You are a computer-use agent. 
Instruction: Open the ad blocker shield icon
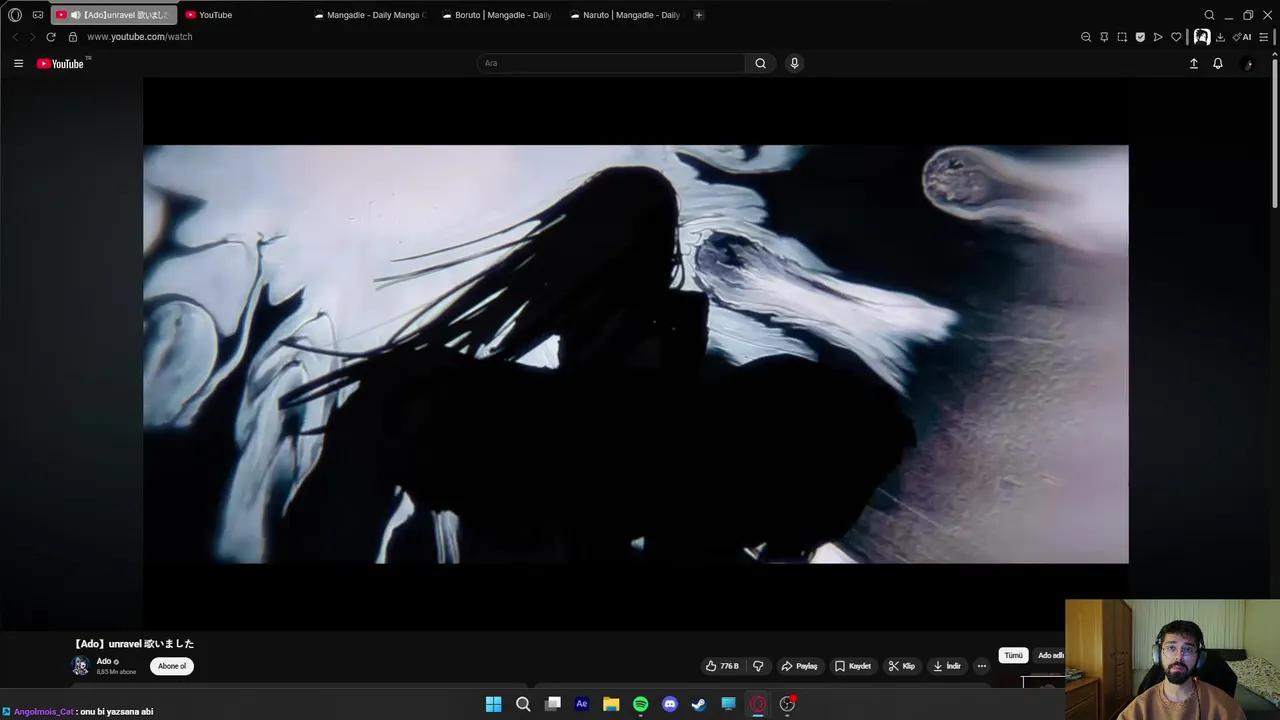pyautogui.click(x=1140, y=37)
